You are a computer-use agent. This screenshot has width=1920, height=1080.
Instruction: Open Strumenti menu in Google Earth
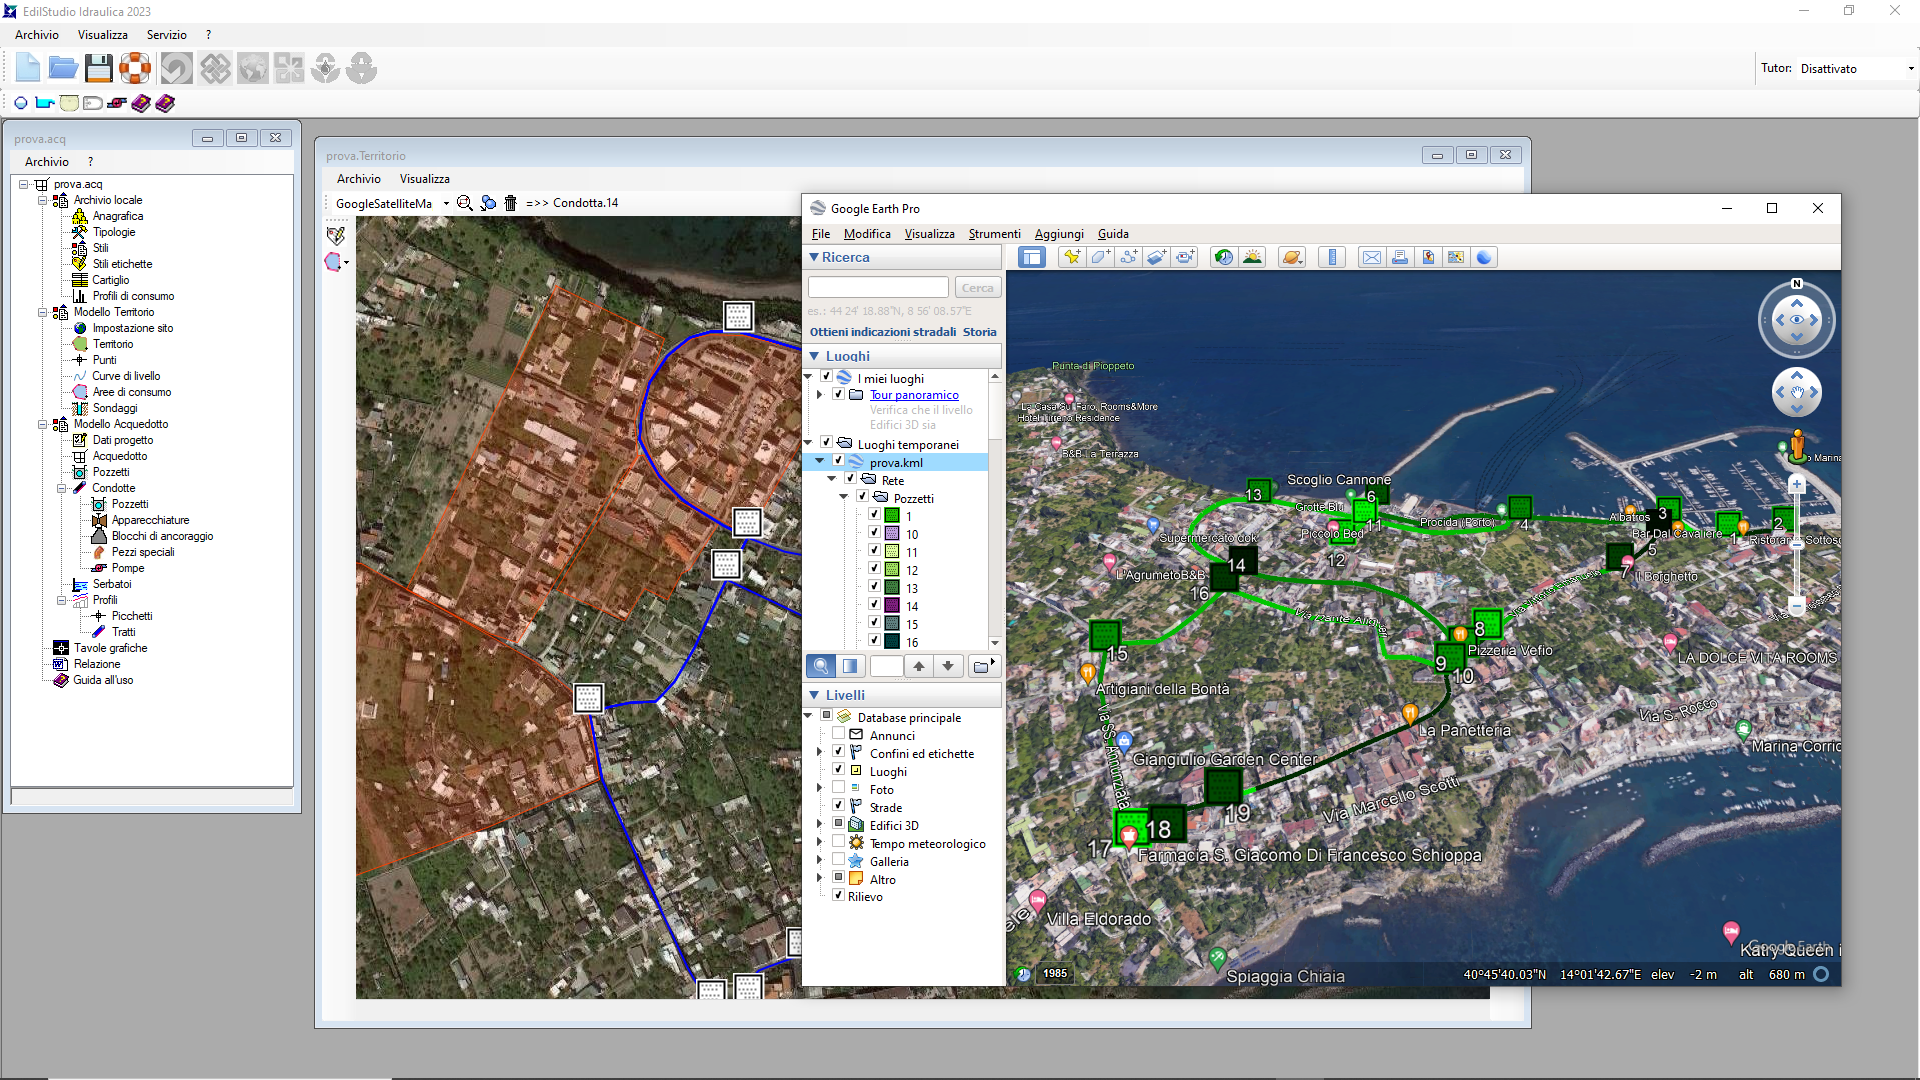(994, 234)
